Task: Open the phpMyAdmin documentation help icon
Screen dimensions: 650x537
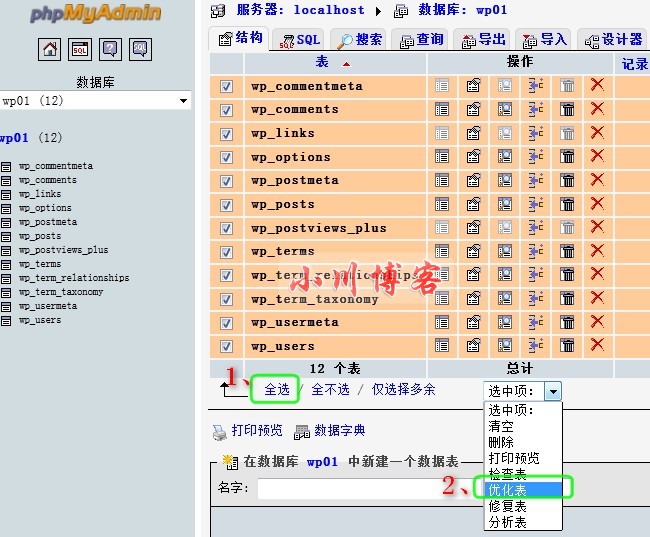Action: 110,49
